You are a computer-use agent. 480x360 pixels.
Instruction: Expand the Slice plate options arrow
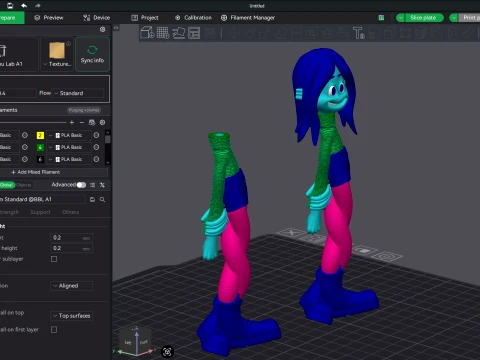pyautogui.click(x=401, y=18)
